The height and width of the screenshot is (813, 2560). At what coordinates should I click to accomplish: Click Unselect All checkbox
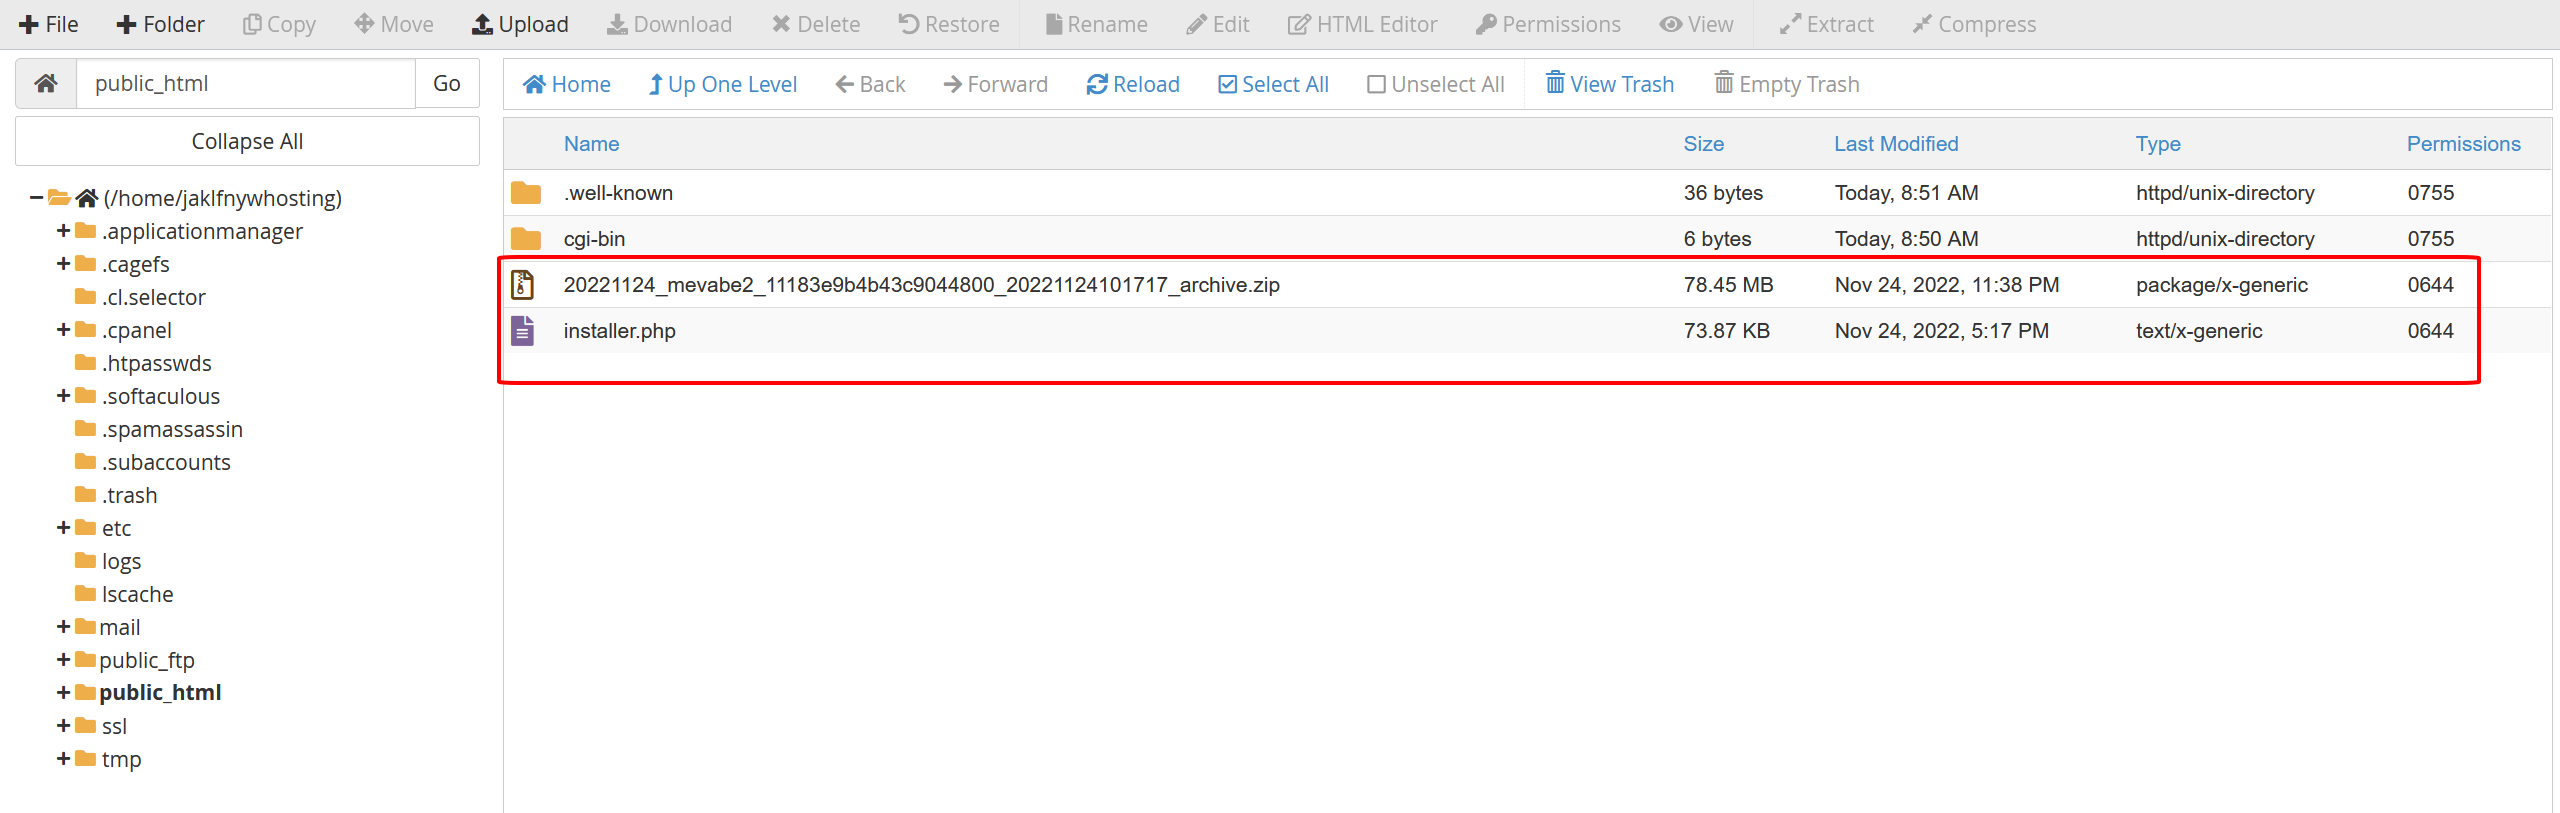1377,85
